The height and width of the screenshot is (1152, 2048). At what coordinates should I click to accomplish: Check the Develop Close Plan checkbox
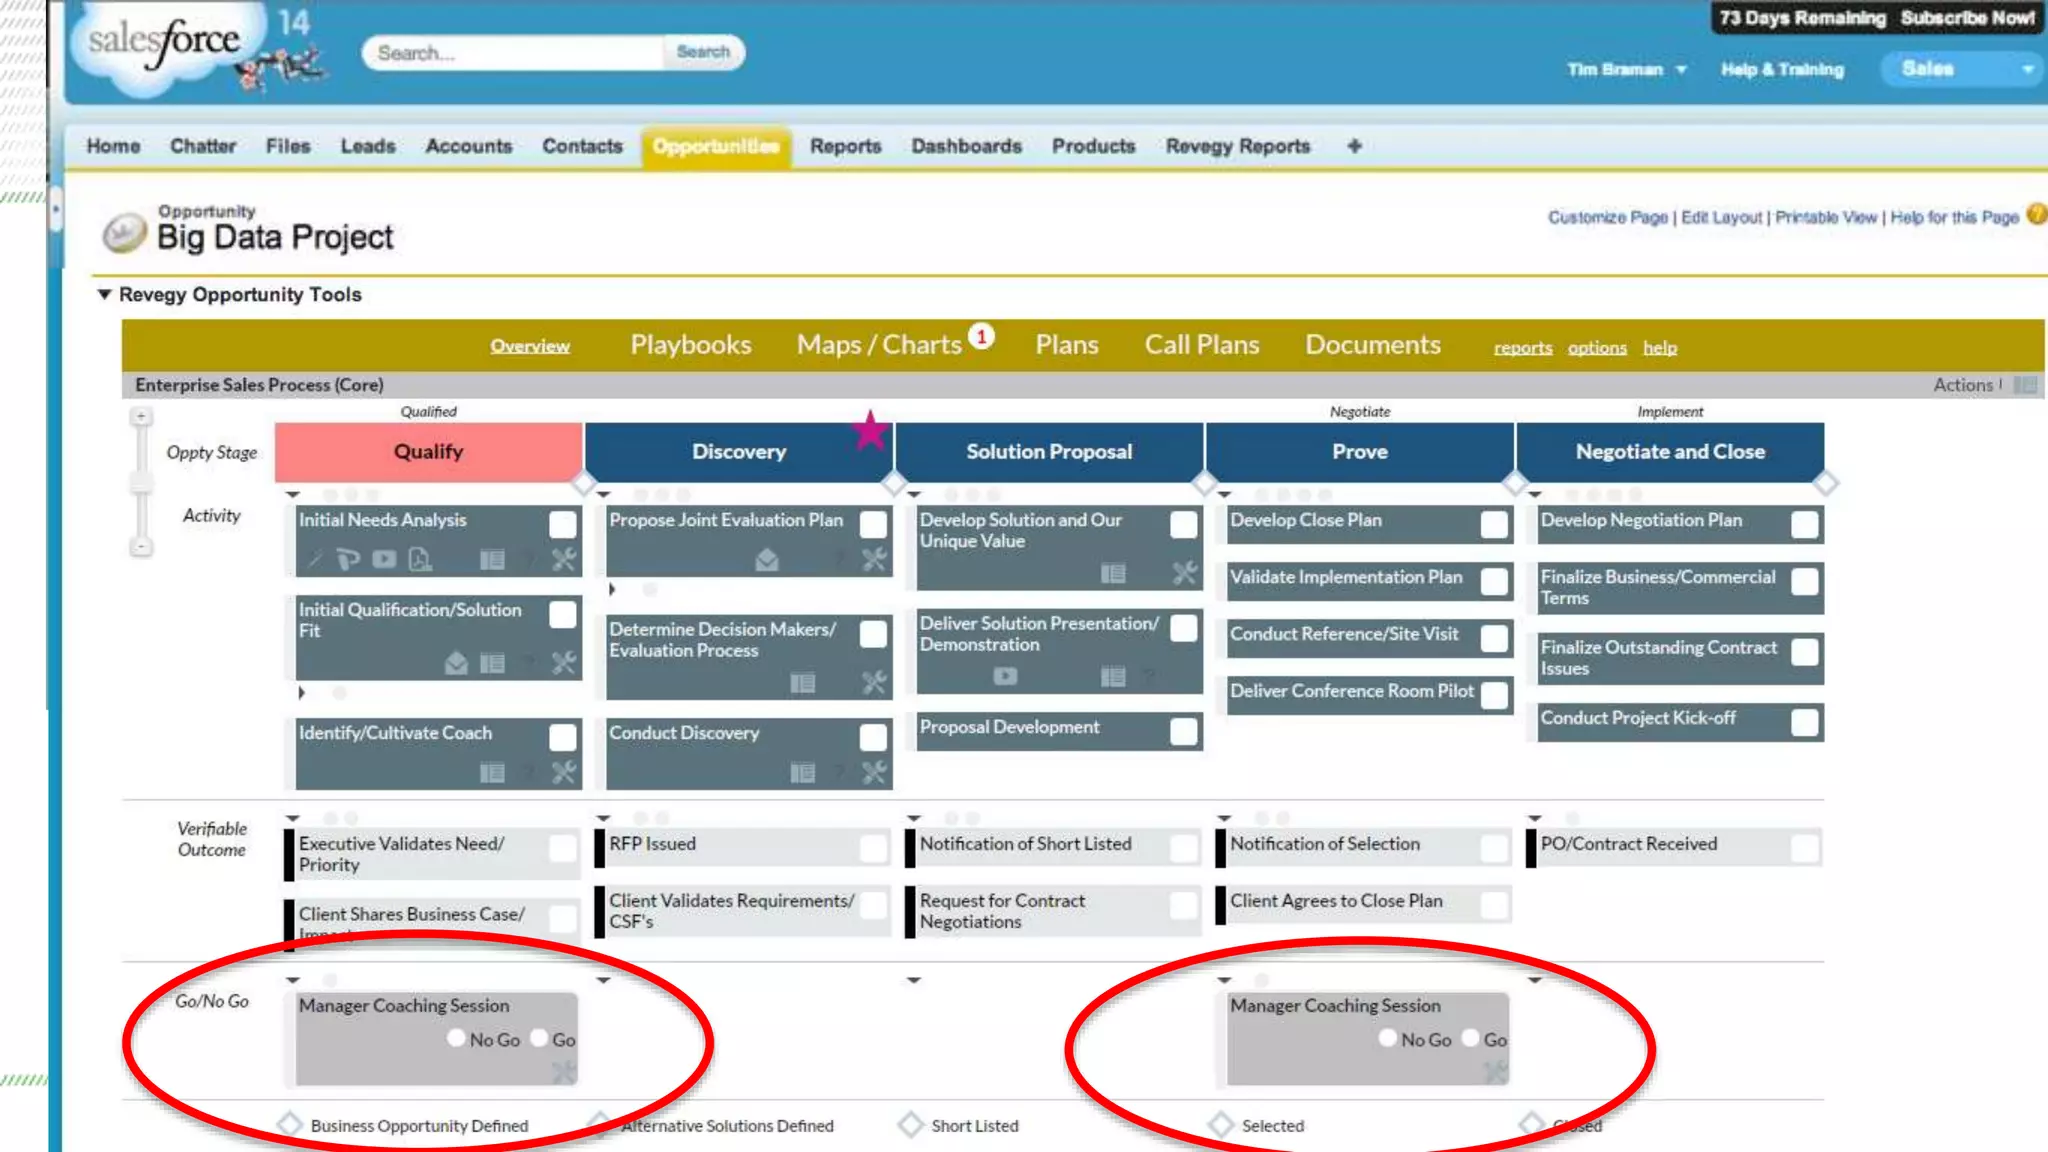pyautogui.click(x=1494, y=524)
